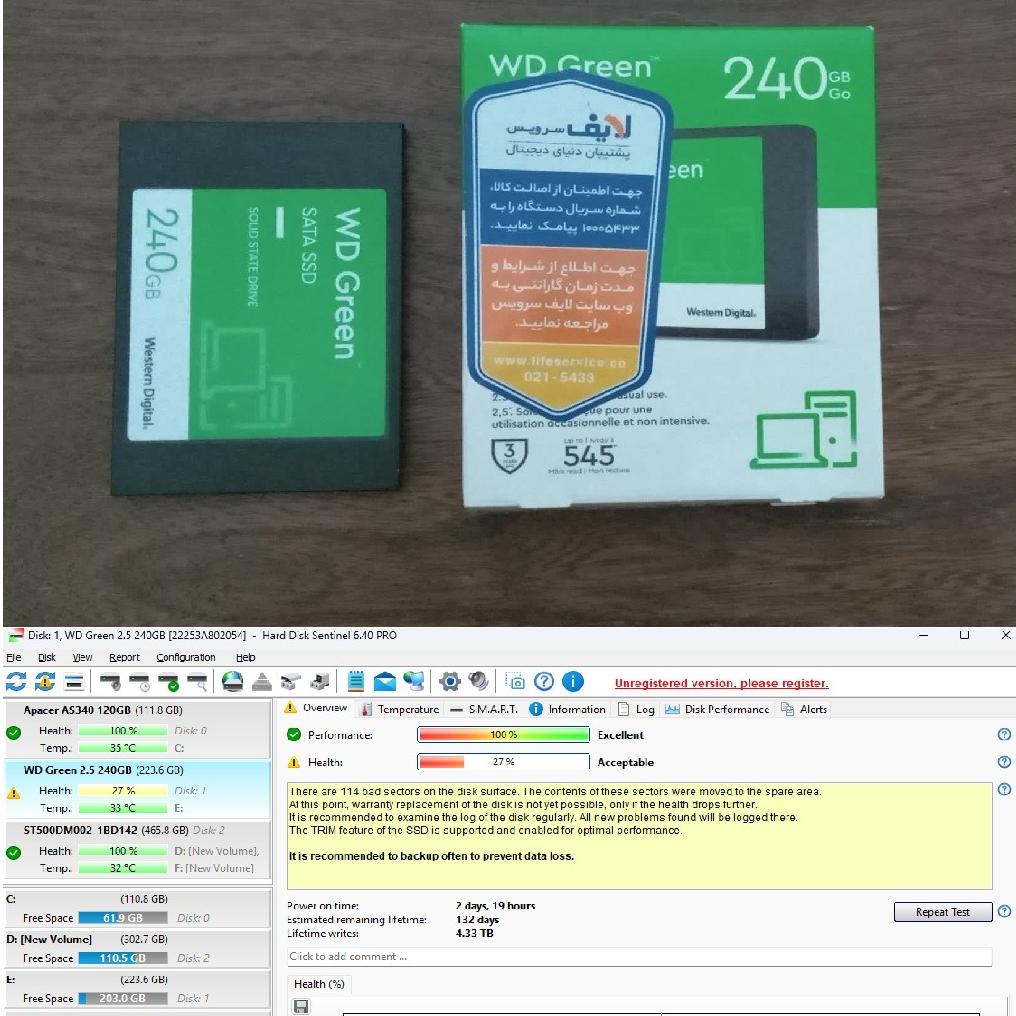Open the Report menu
The width and height of the screenshot is (1016, 1016).
coord(124,657)
